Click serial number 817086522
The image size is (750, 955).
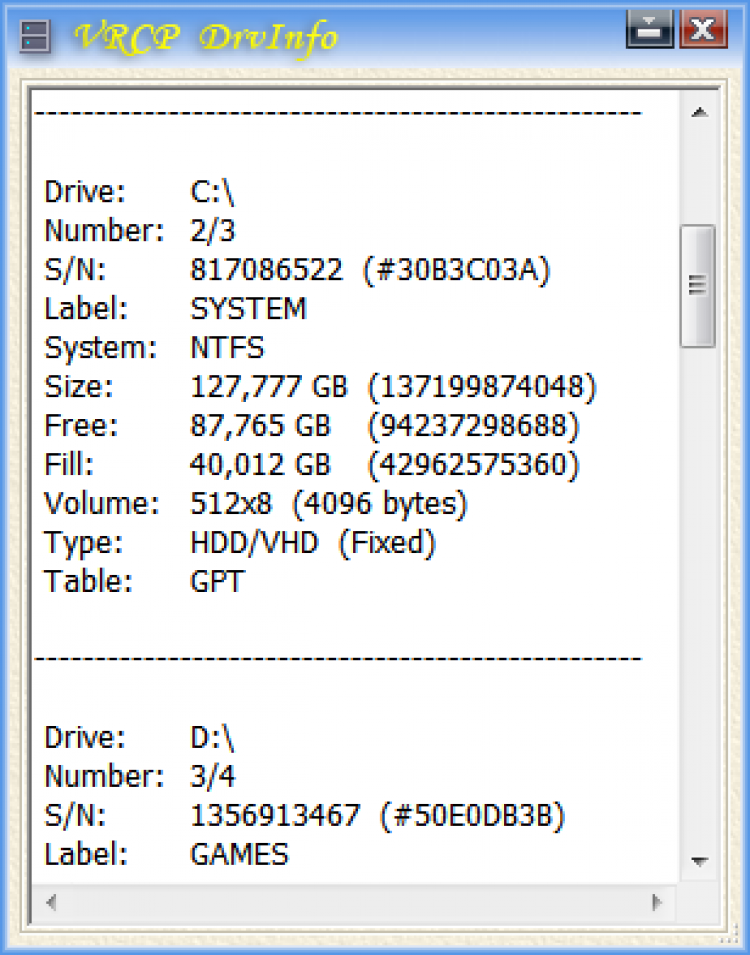[x=267, y=270]
